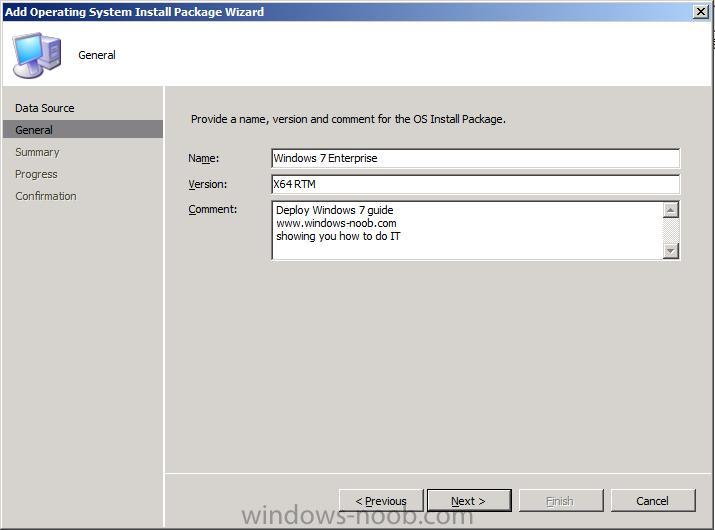The height and width of the screenshot is (530, 715).
Task: Select the General step in sidebar
Action: tap(83, 130)
